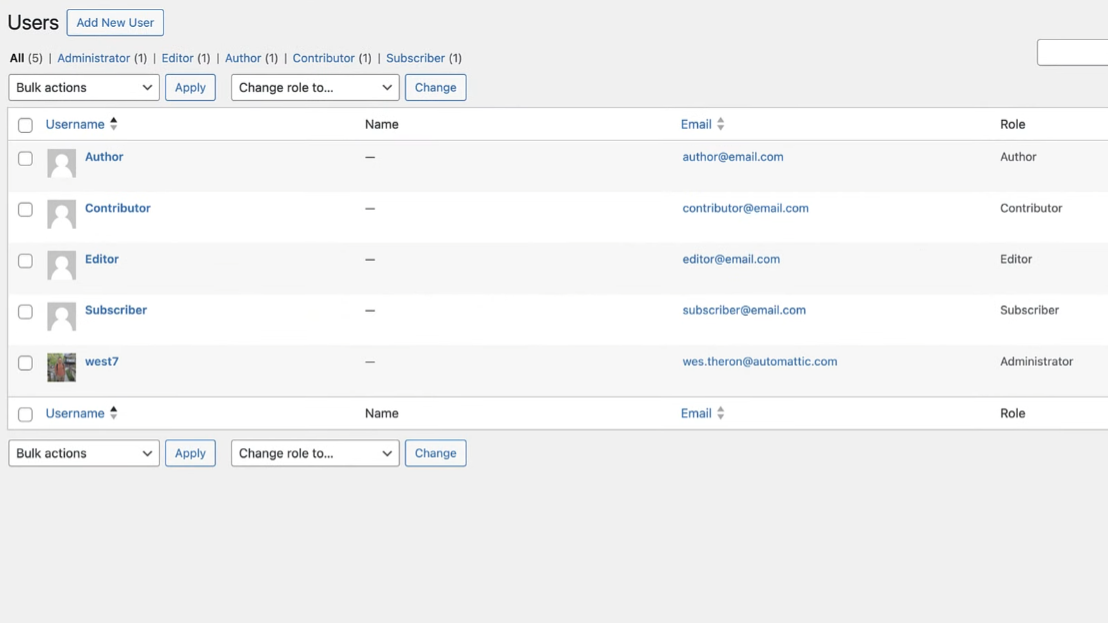The image size is (1108, 623).
Task: Open the Change role to dropdown
Action: tap(314, 87)
